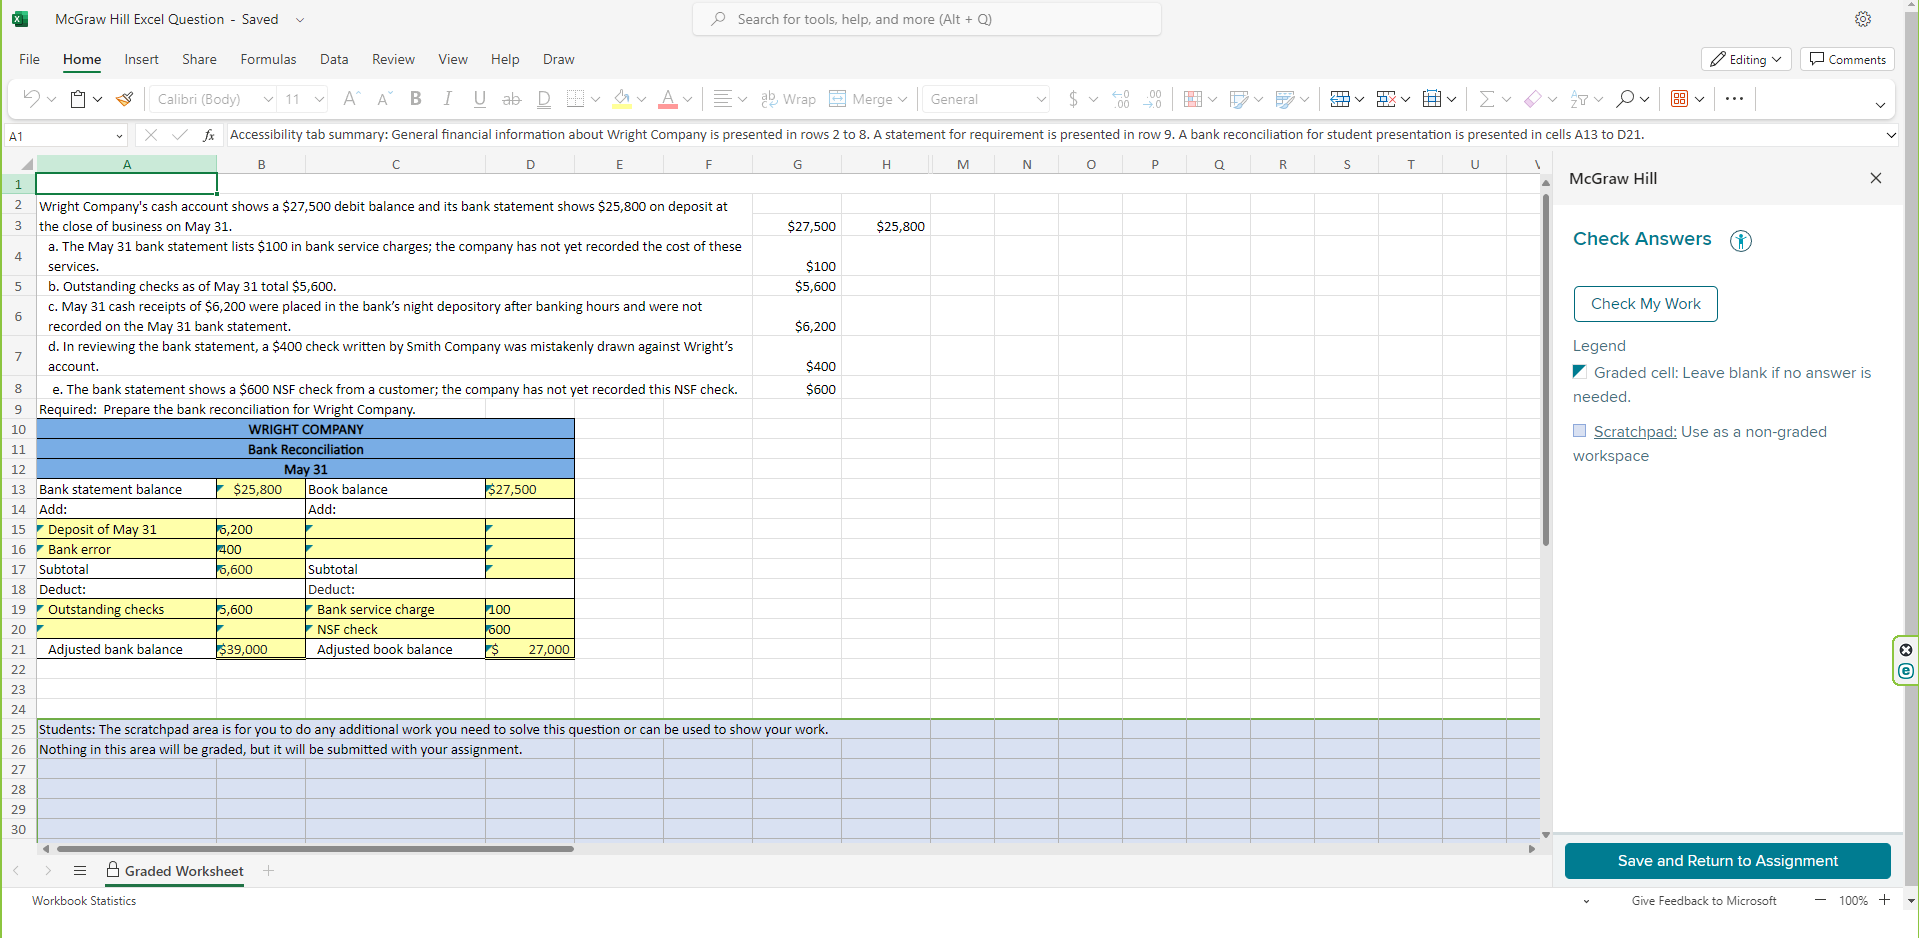This screenshot has height=938, width=1919.
Task: Open the Review menu tab
Action: coord(392,59)
